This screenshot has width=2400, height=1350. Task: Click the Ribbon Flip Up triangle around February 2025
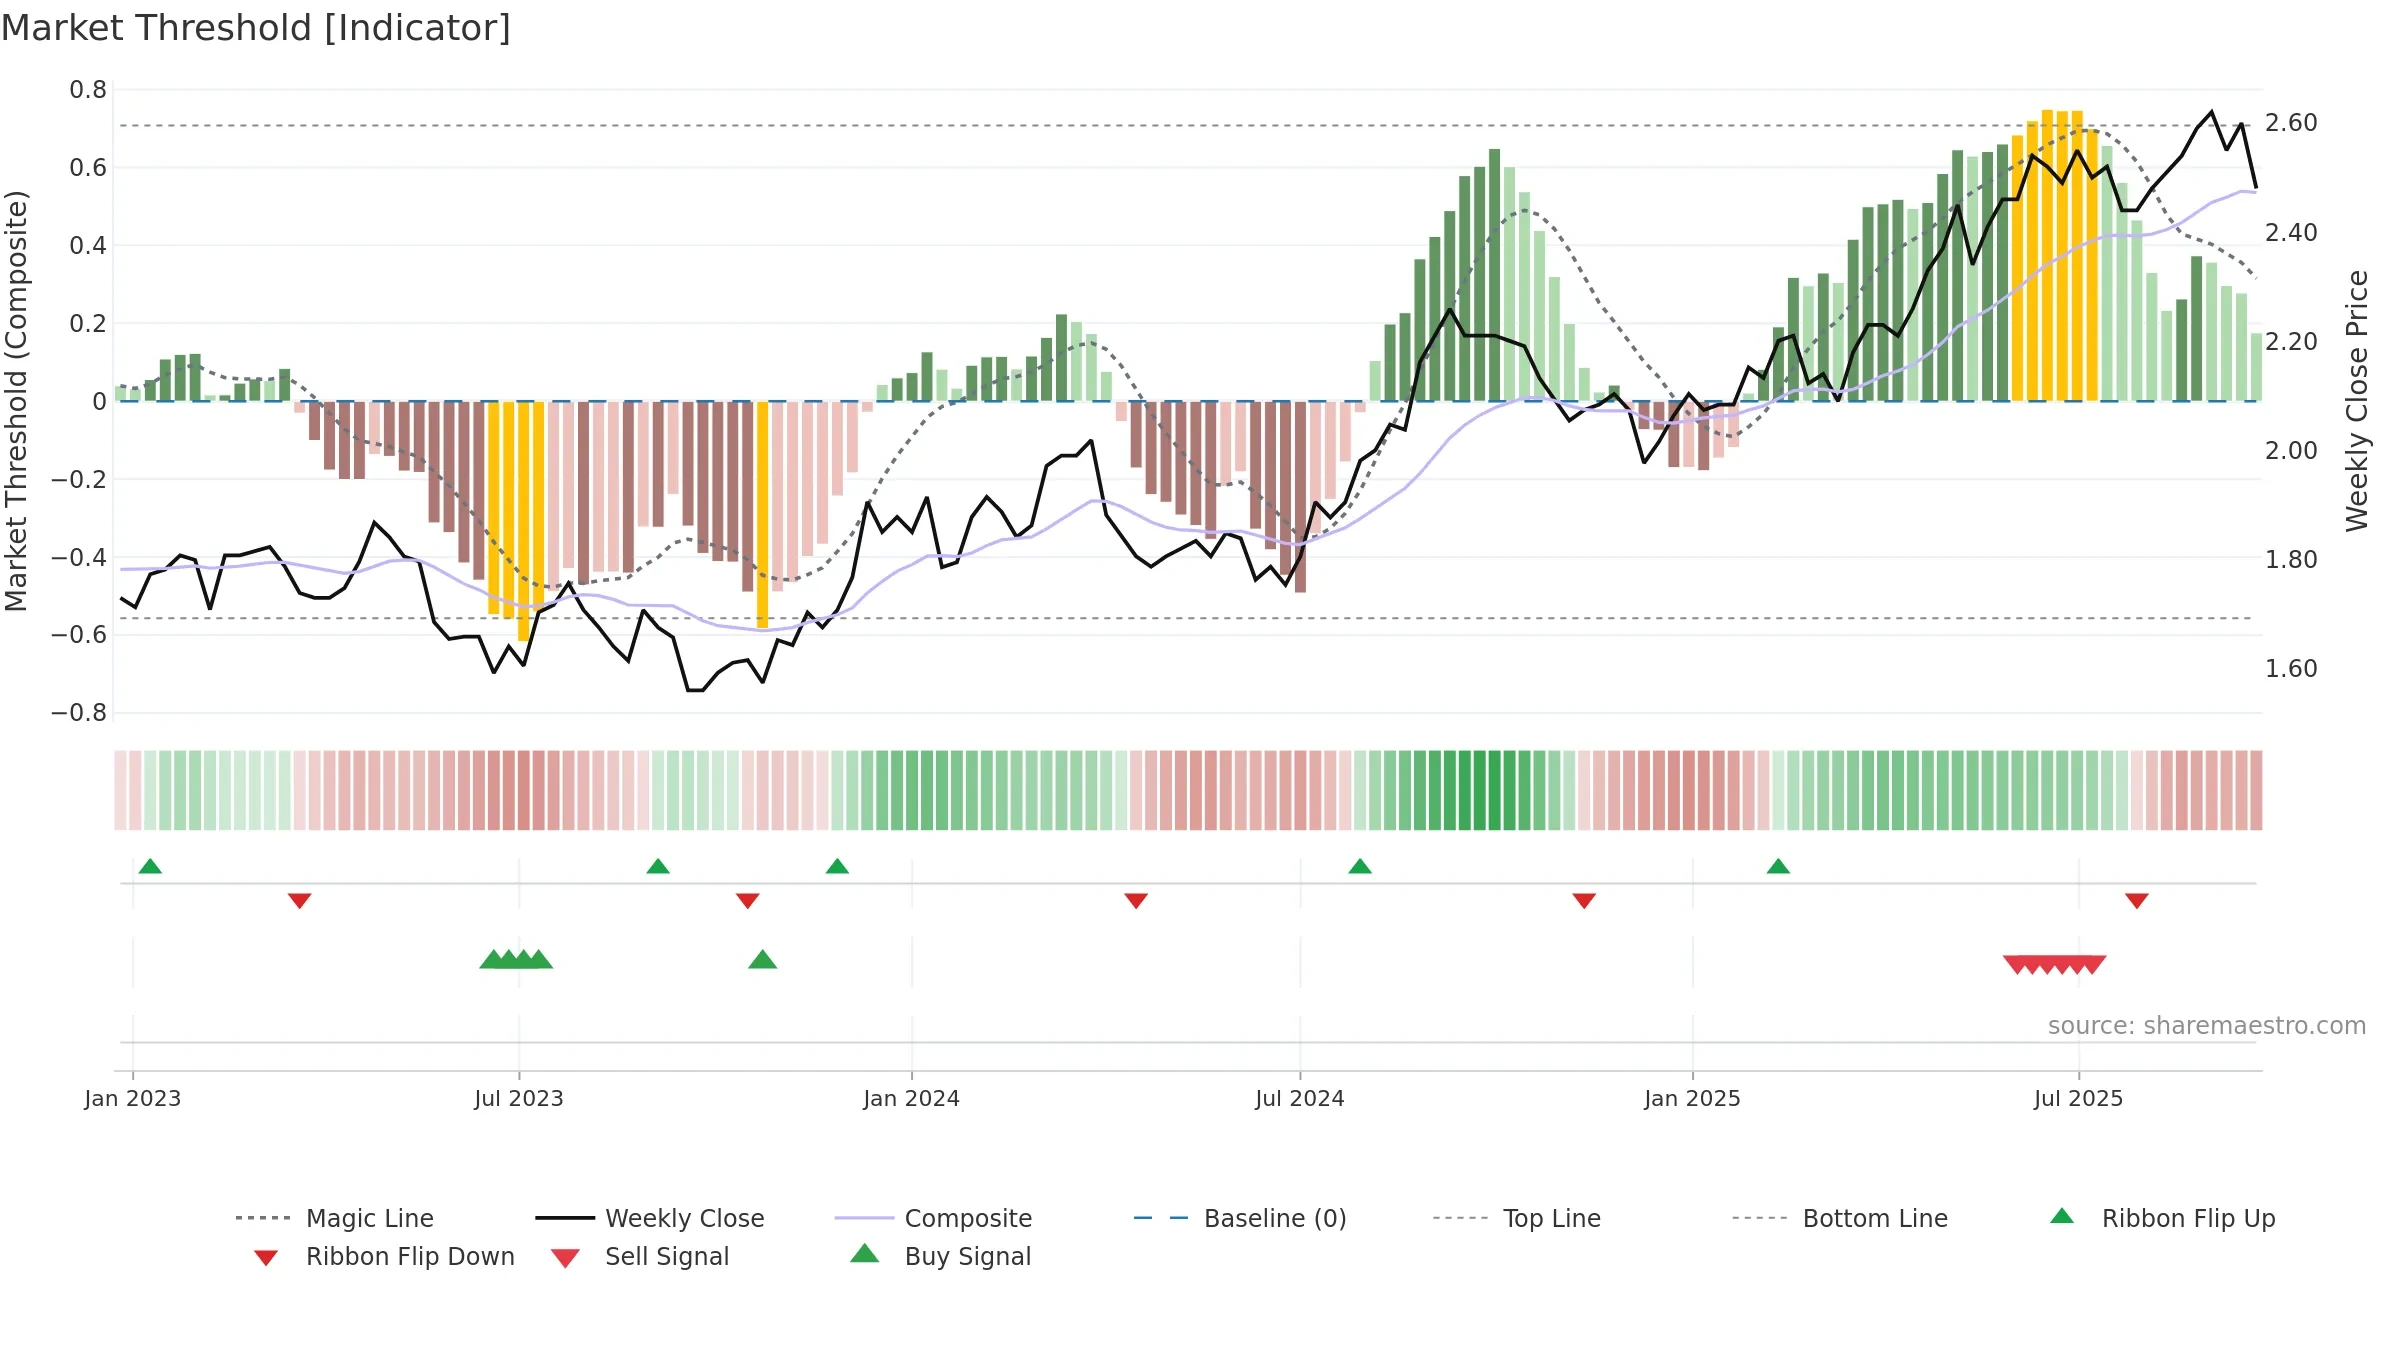1778,866
